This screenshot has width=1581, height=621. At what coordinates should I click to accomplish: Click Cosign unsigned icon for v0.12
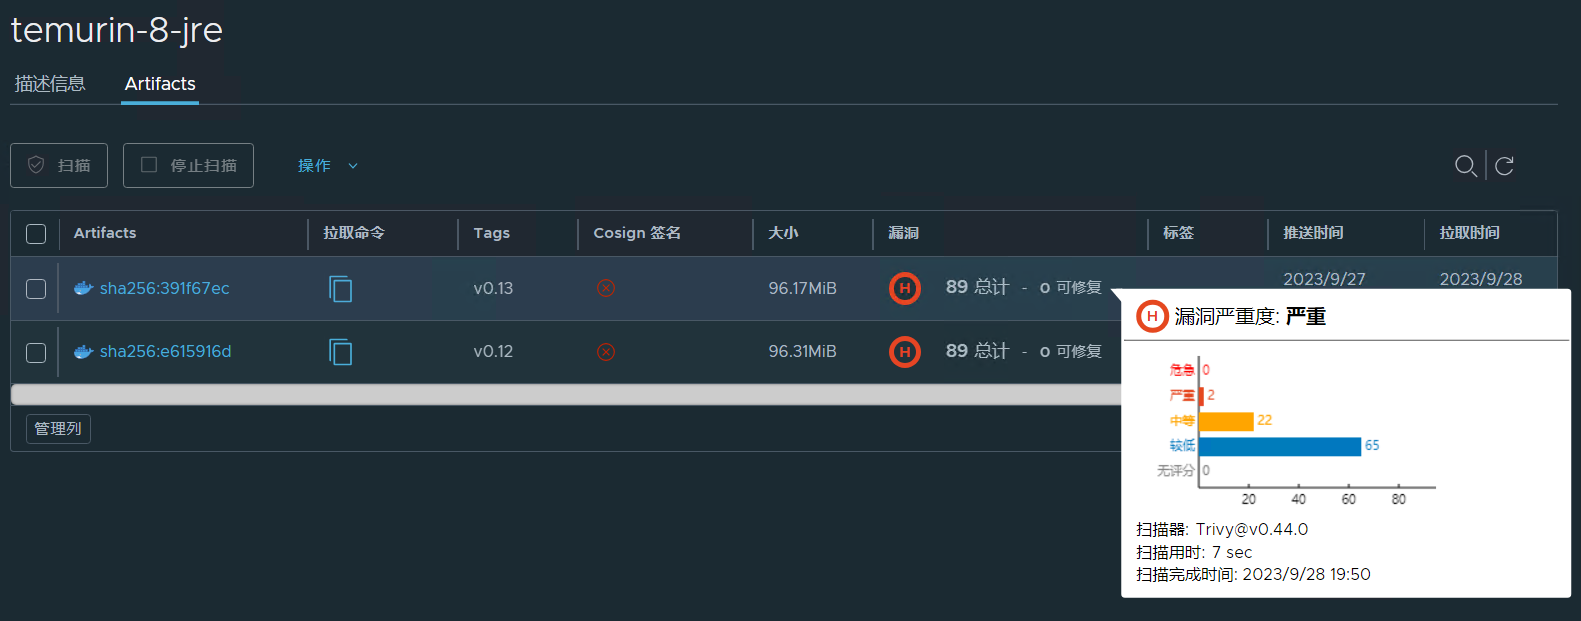[606, 352]
